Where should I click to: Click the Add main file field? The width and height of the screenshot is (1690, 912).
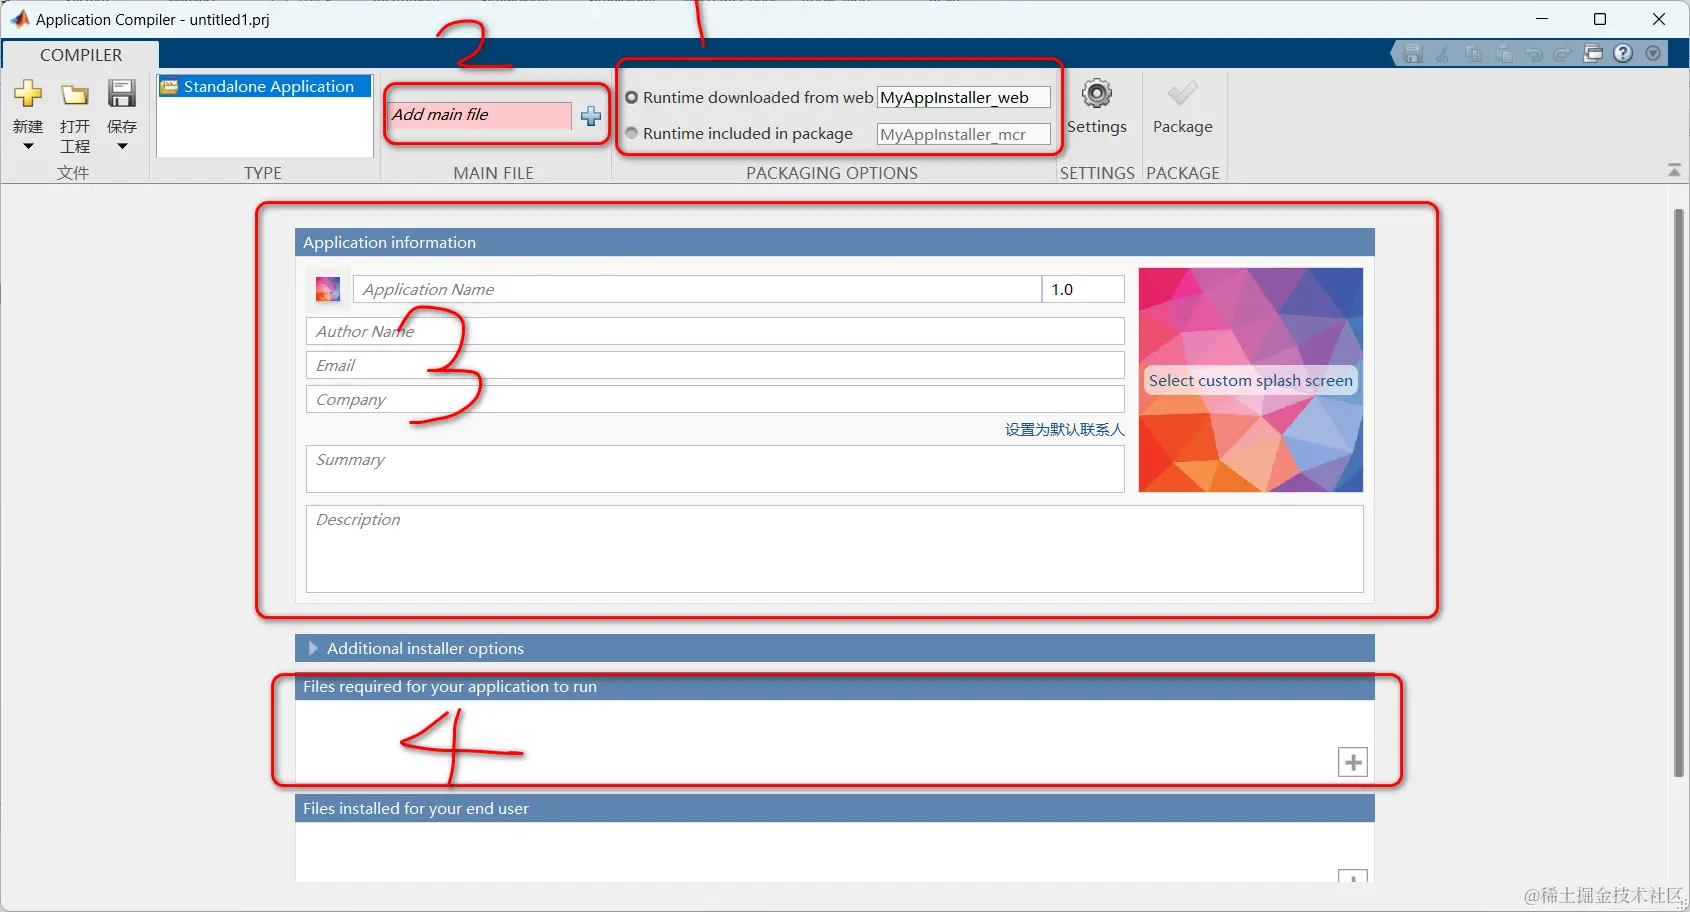click(x=479, y=115)
